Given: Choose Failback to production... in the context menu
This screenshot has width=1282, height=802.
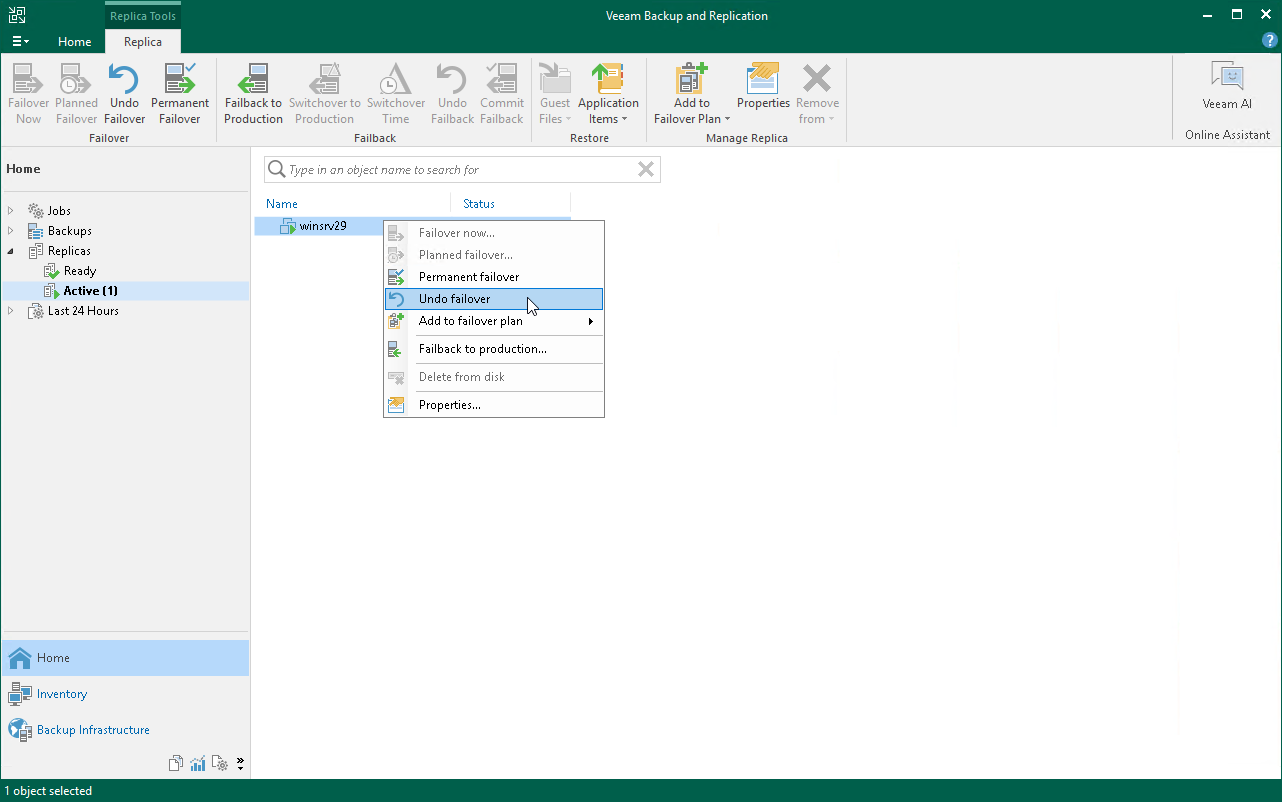Looking at the screenshot, I should [x=494, y=349].
